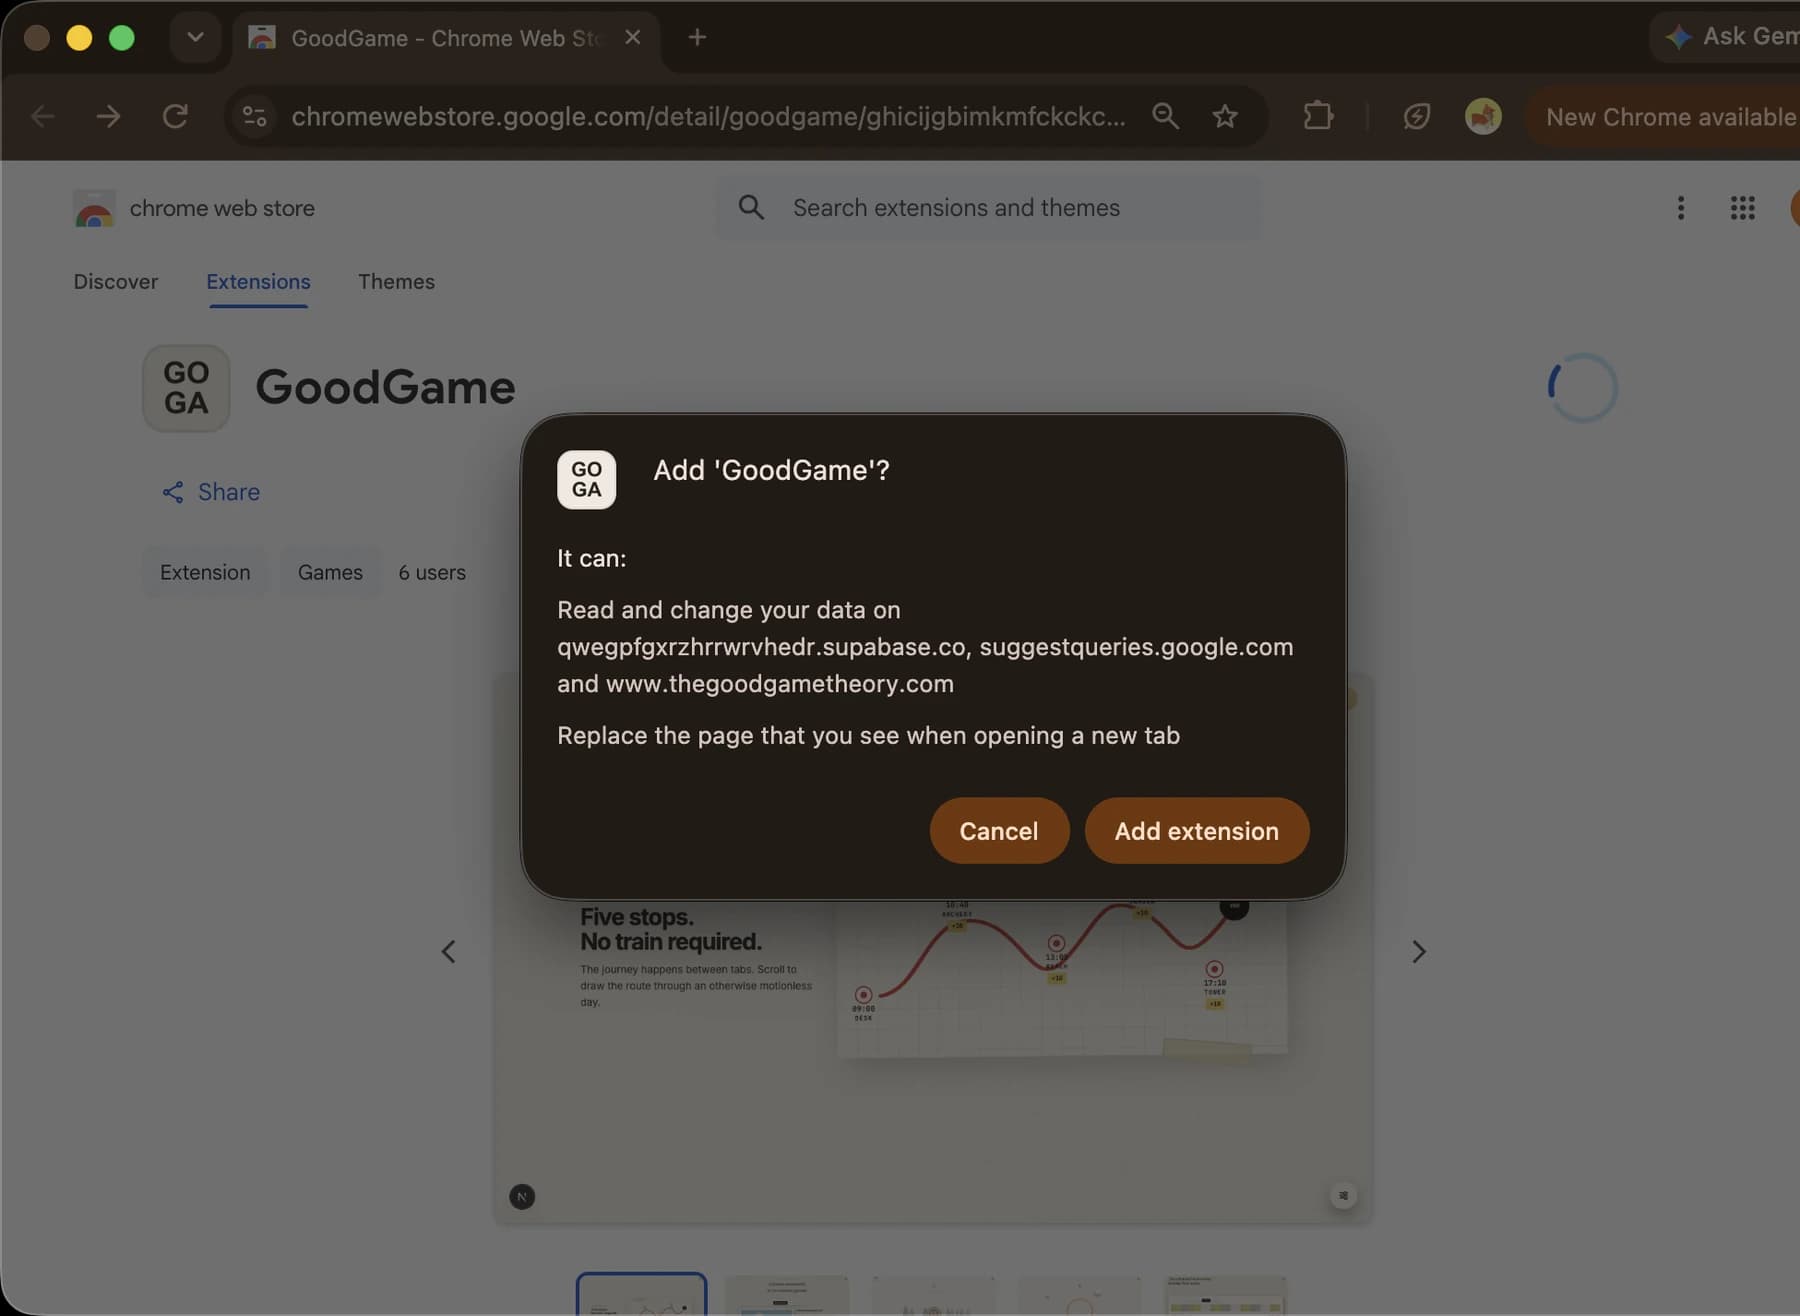
Task: Show next screenshot with right arrow
Action: coord(1418,952)
